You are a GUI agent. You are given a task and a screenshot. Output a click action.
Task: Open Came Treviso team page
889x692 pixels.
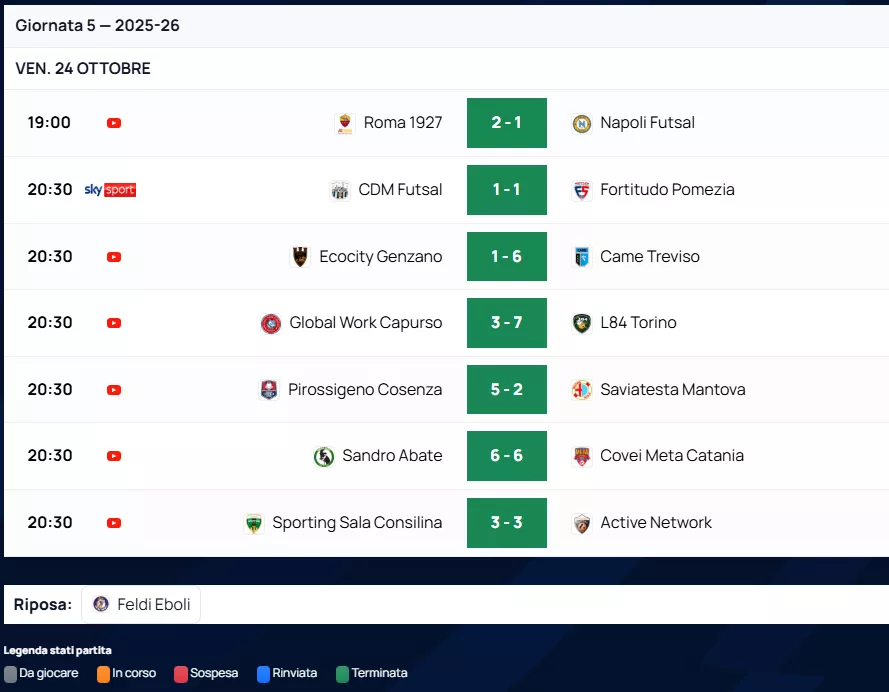click(649, 257)
